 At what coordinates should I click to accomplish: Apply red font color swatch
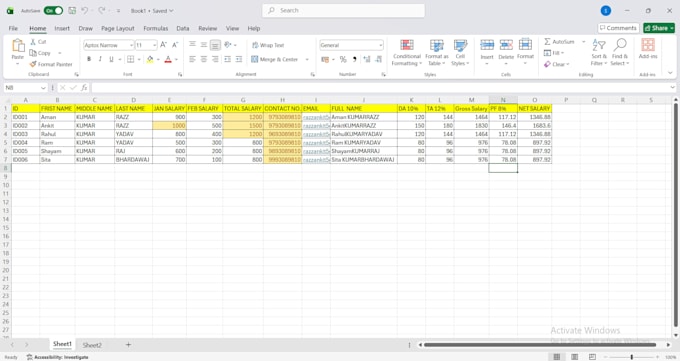point(168,59)
